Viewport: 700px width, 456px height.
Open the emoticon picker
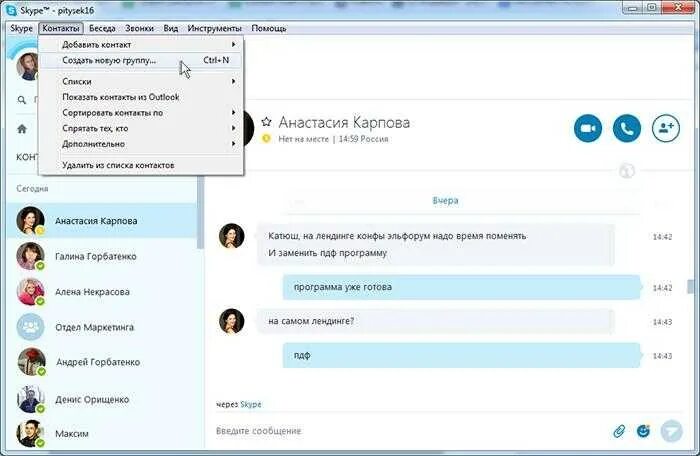(x=643, y=431)
